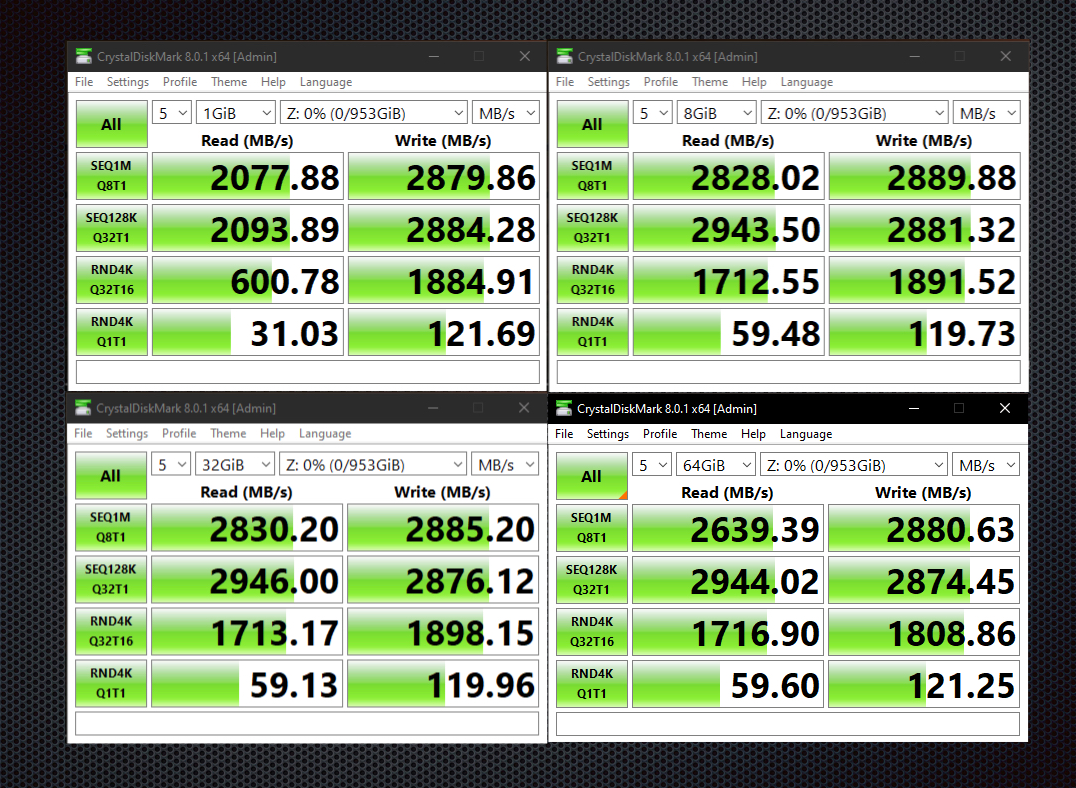The height and width of the screenshot is (788, 1076).
Task: Click comment field at bottom of 32GiB window
Action: [307, 723]
